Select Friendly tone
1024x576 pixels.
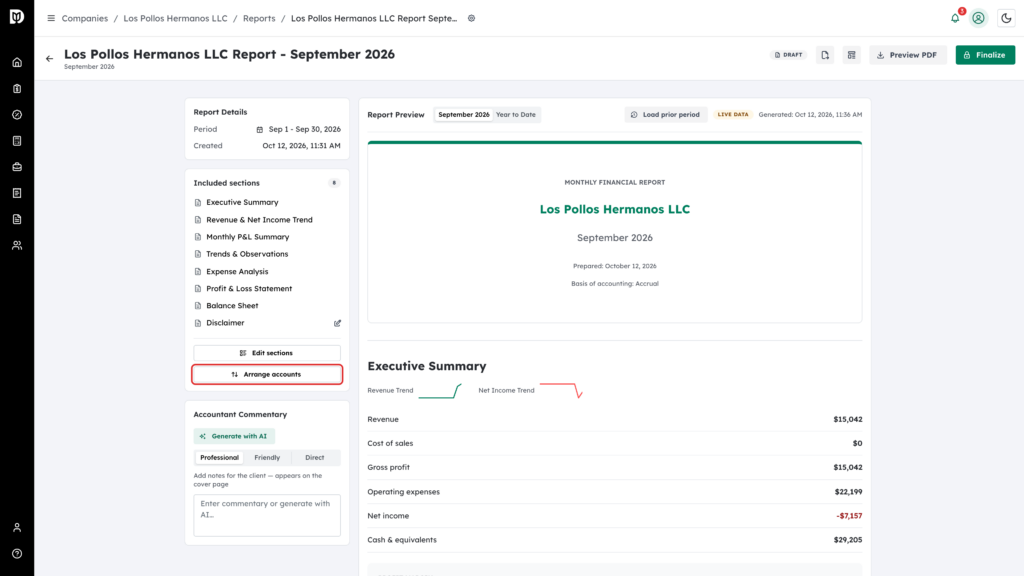[267, 458]
